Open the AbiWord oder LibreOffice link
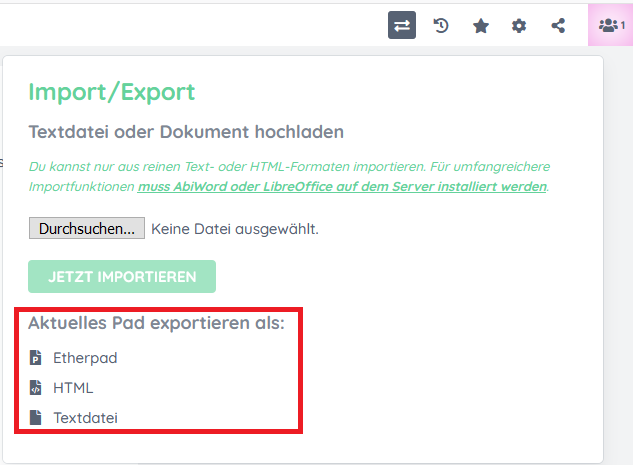 point(342,187)
